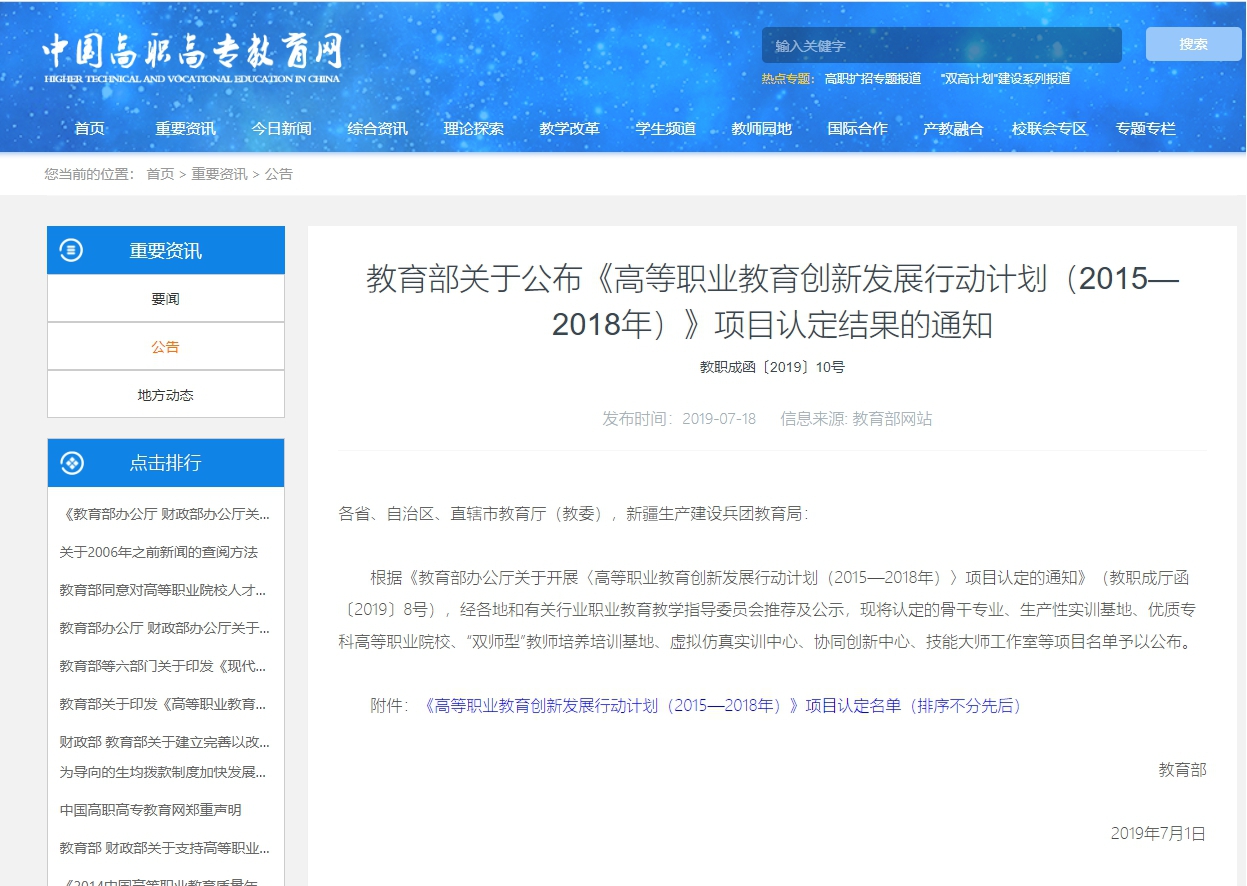
Task: Open the 中国高职高专教育网郑重声明 link
Action: tap(150, 810)
